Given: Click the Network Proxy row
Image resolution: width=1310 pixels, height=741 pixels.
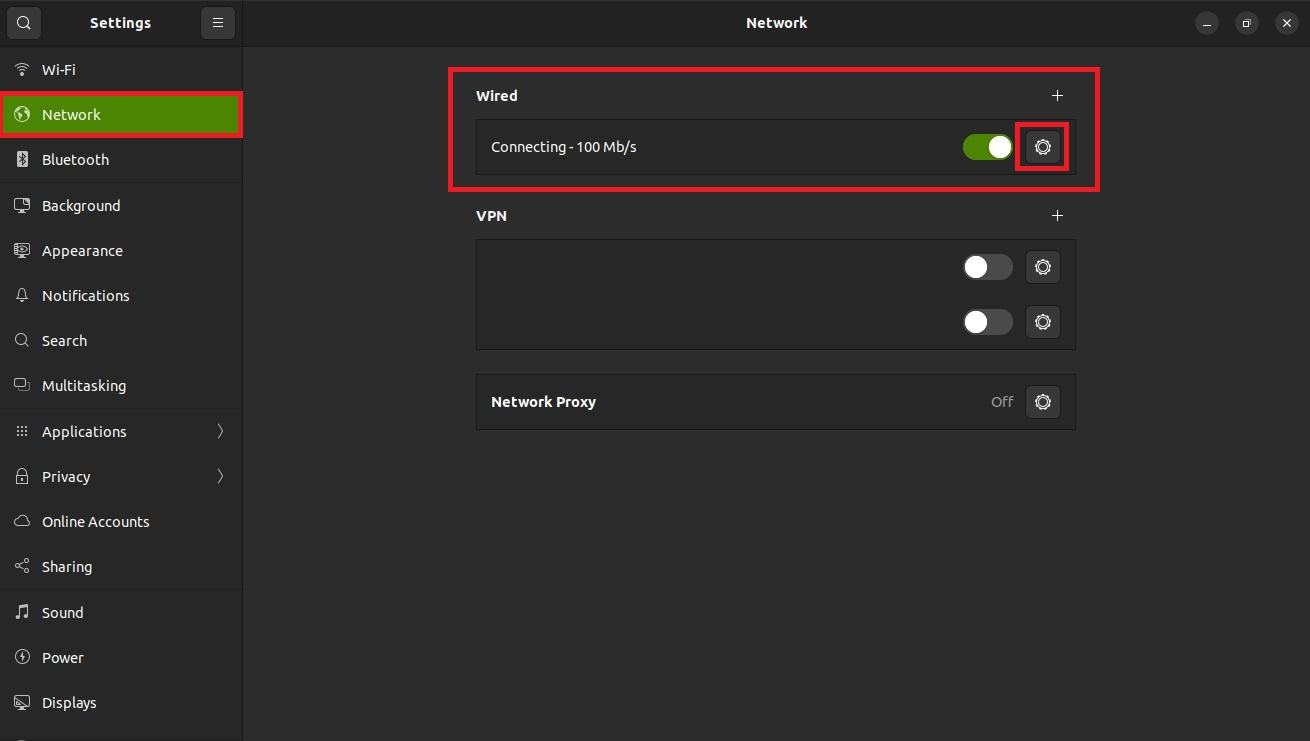Looking at the screenshot, I should (700, 402).
